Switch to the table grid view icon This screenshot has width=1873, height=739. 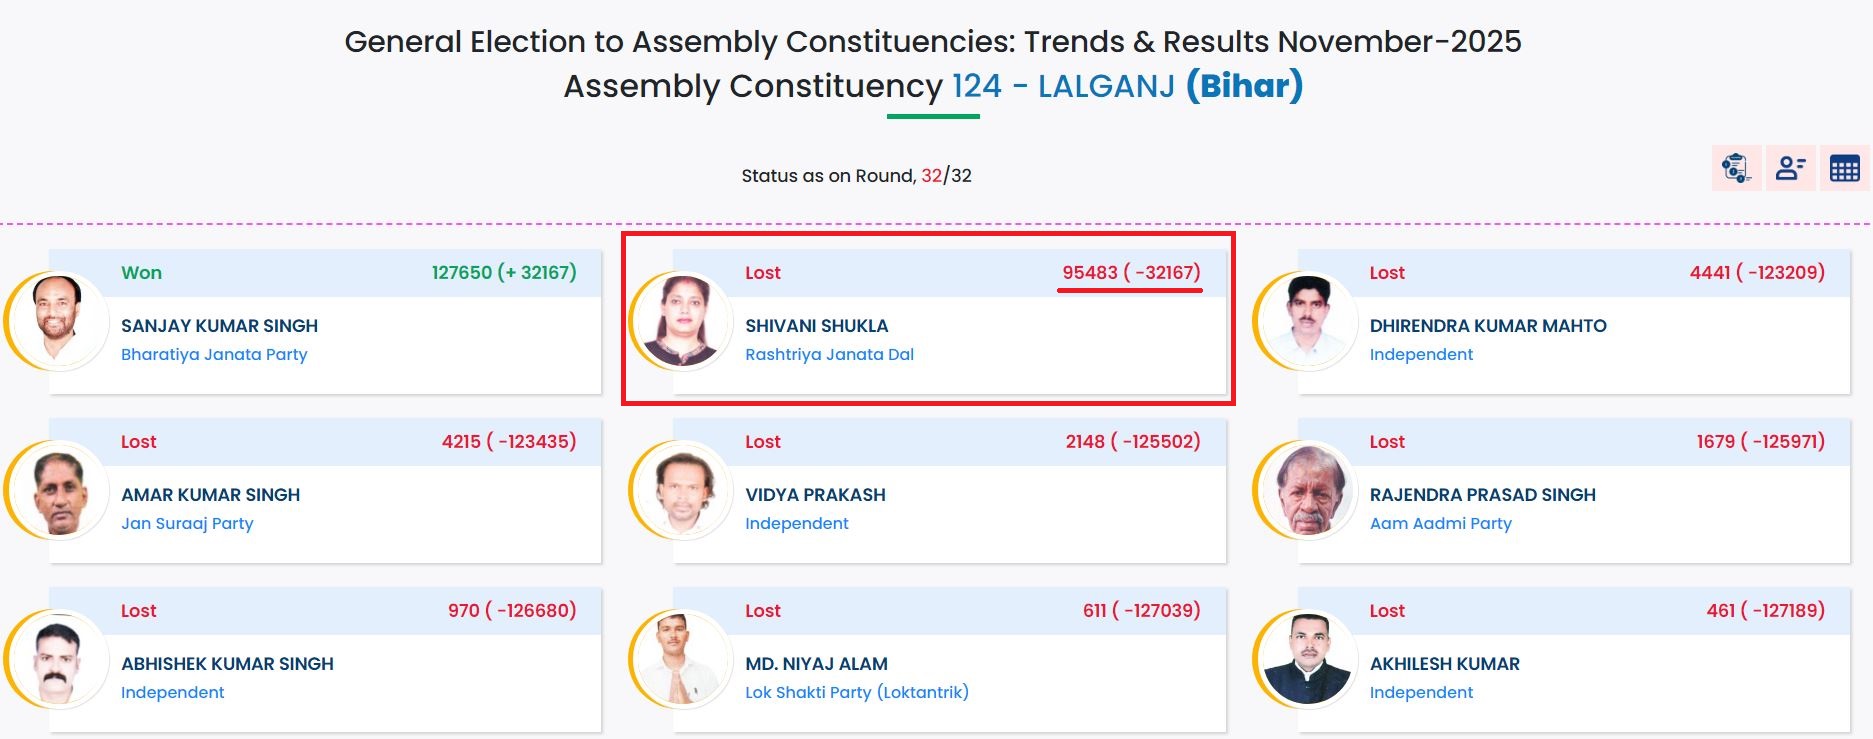(x=1844, y=168)
